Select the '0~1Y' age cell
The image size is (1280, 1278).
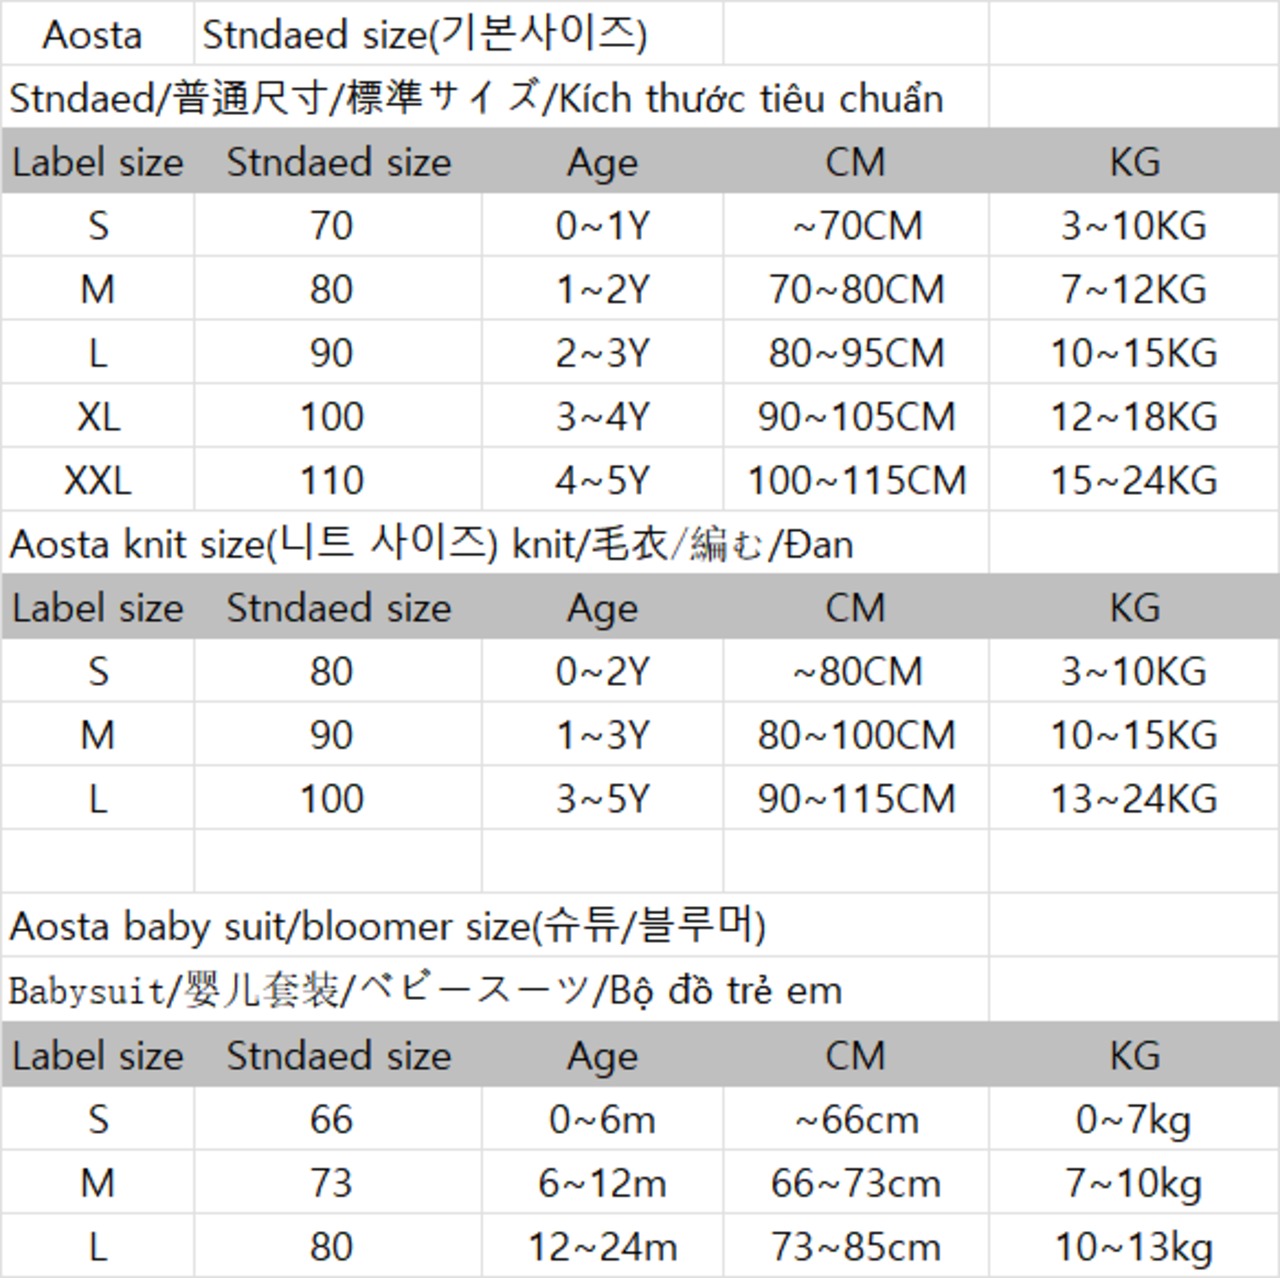(x=602, y=226)
